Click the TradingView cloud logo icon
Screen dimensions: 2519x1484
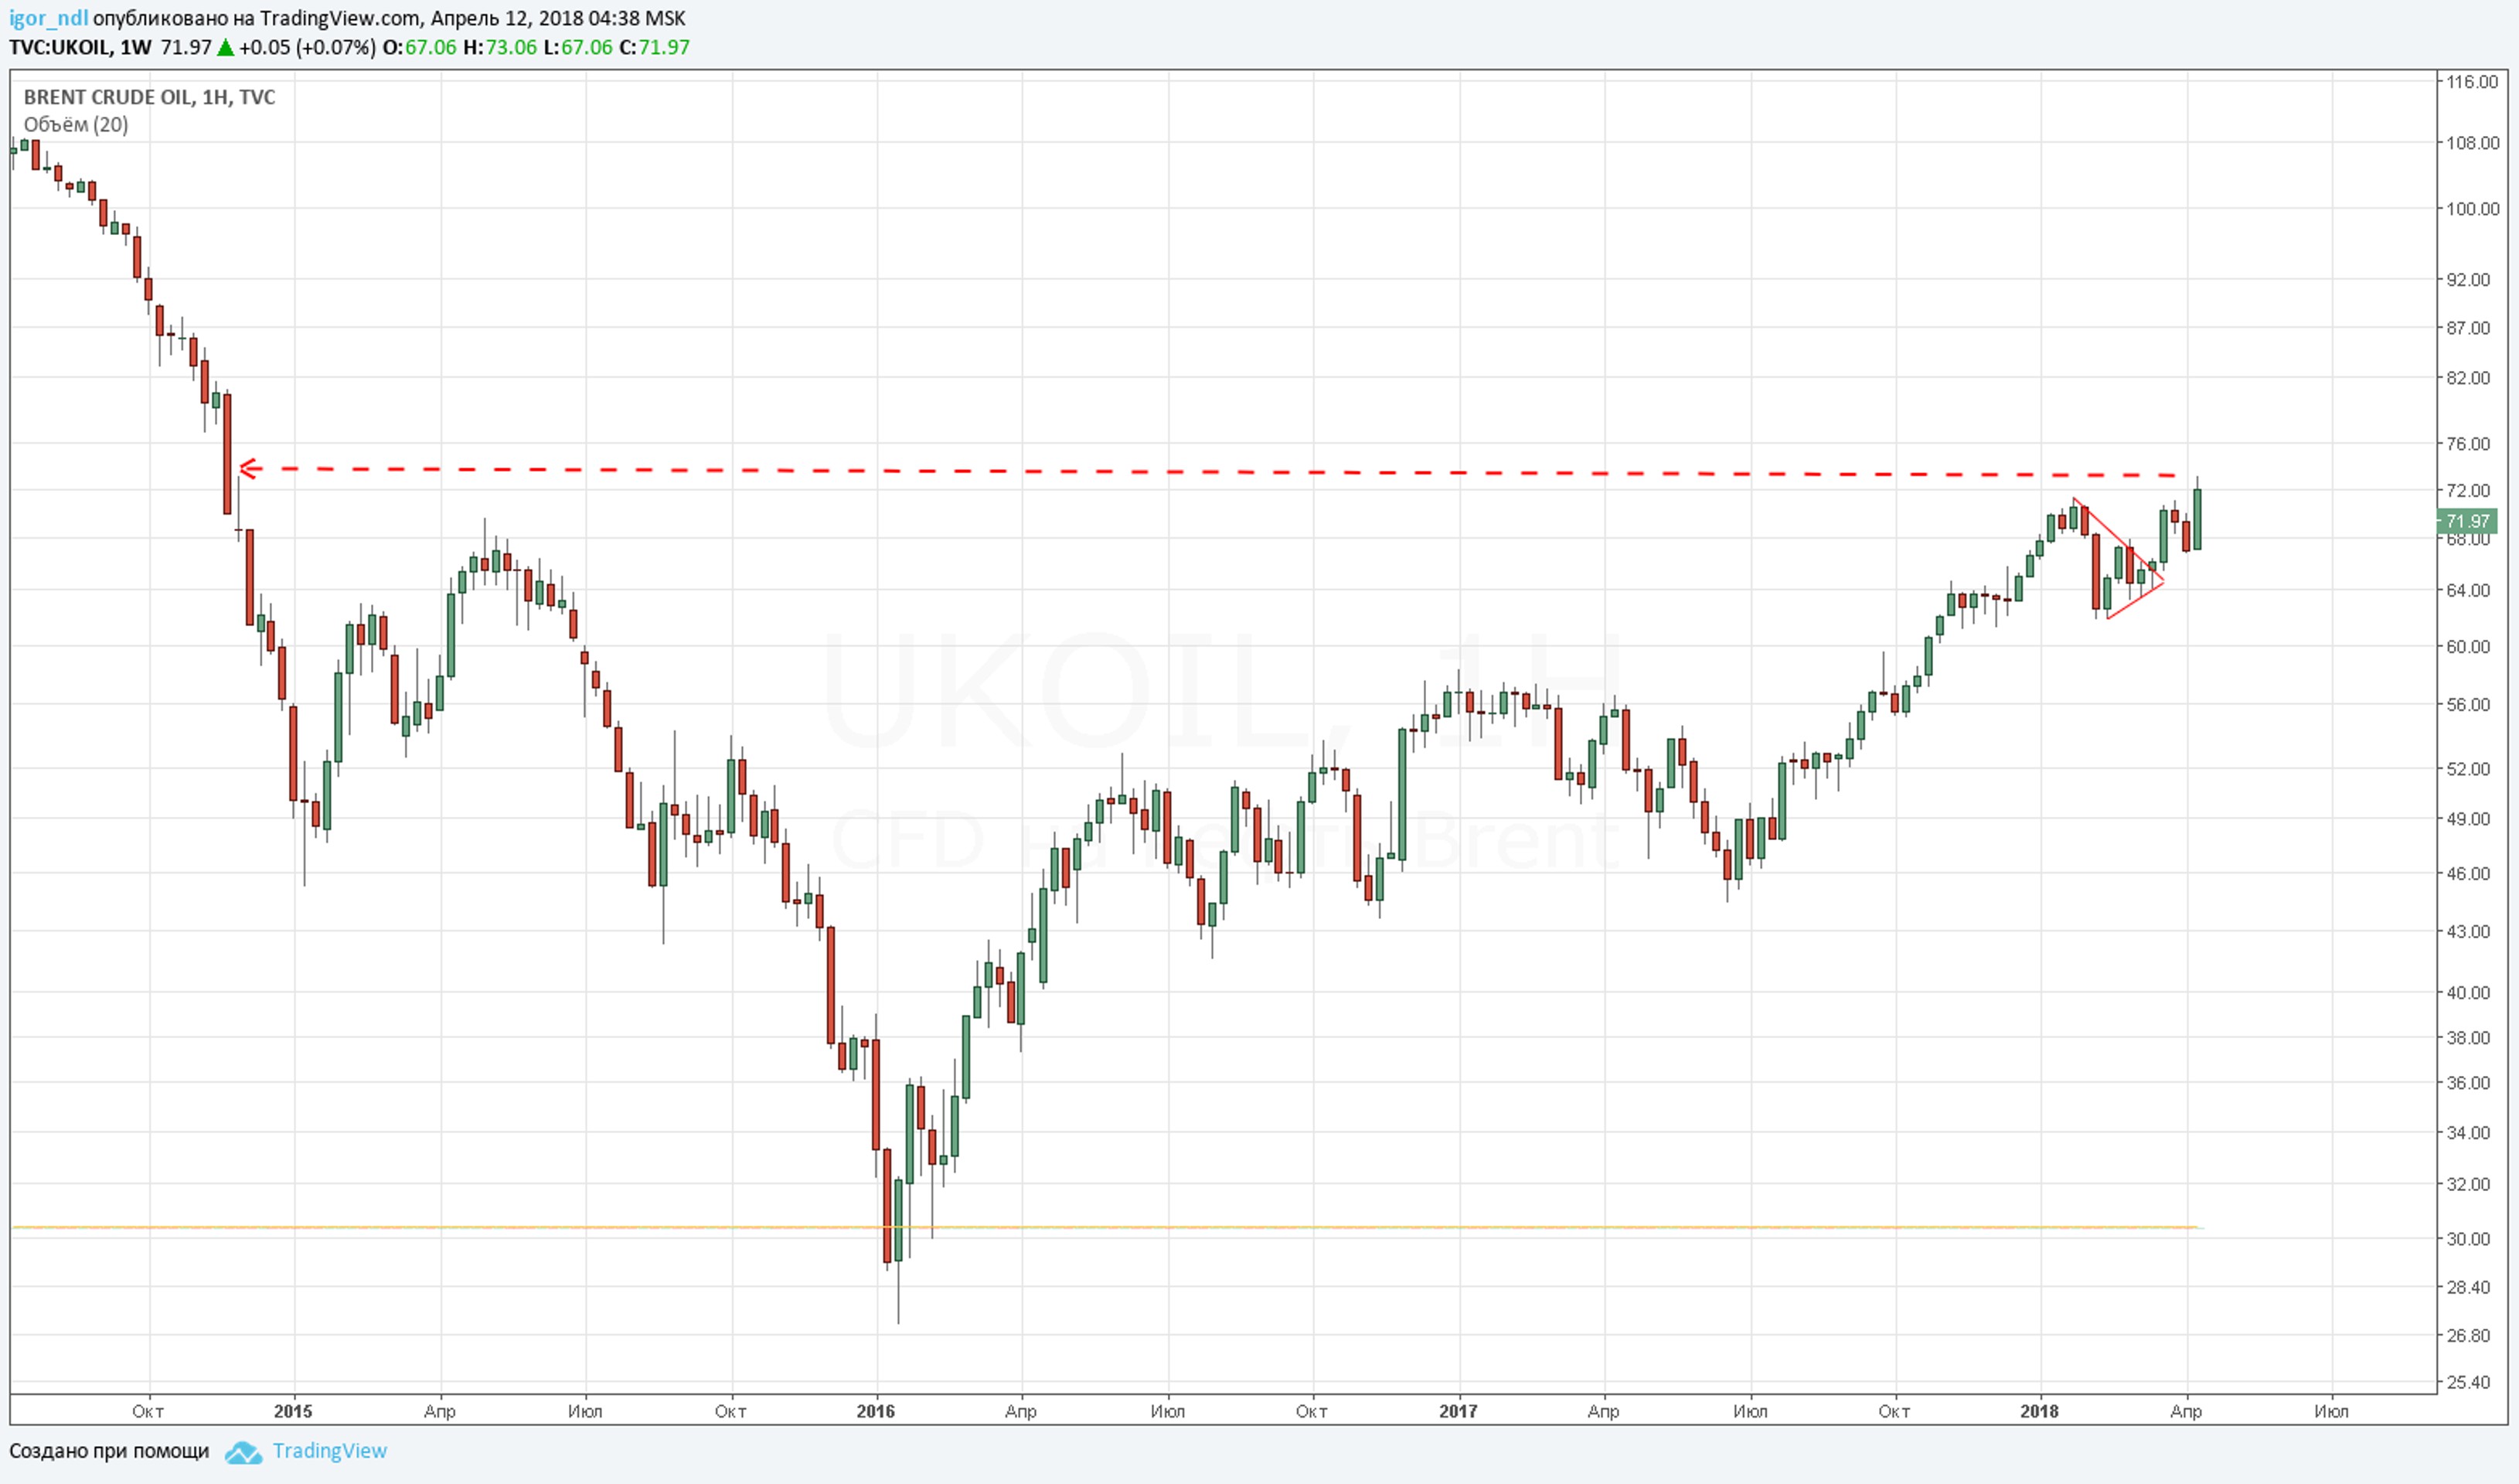243,1452
